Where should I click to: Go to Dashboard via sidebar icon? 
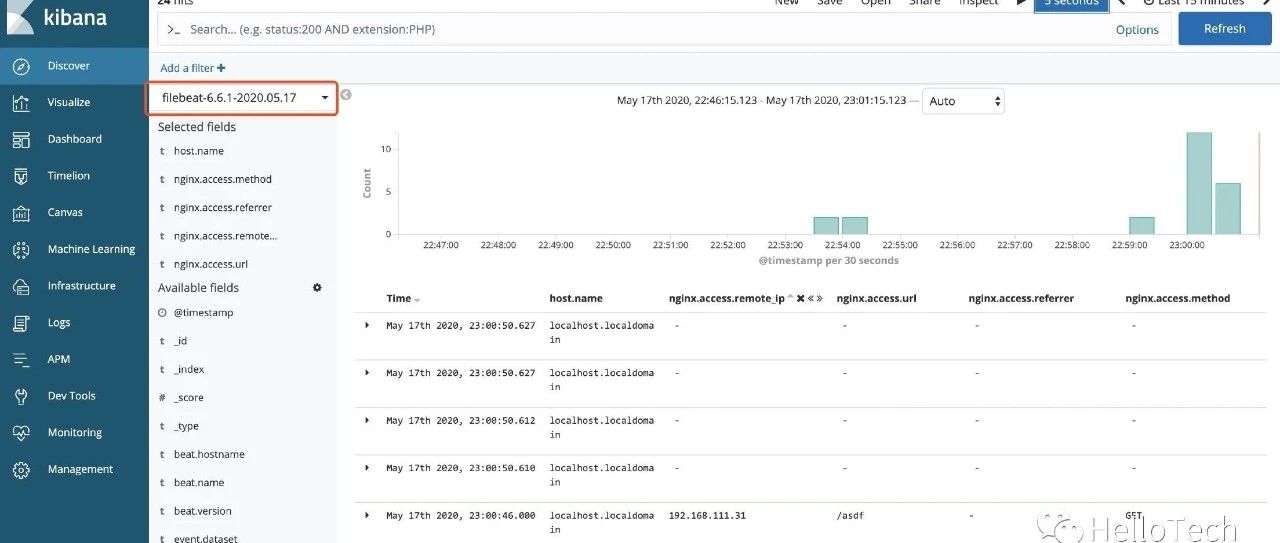coord(21,139)
